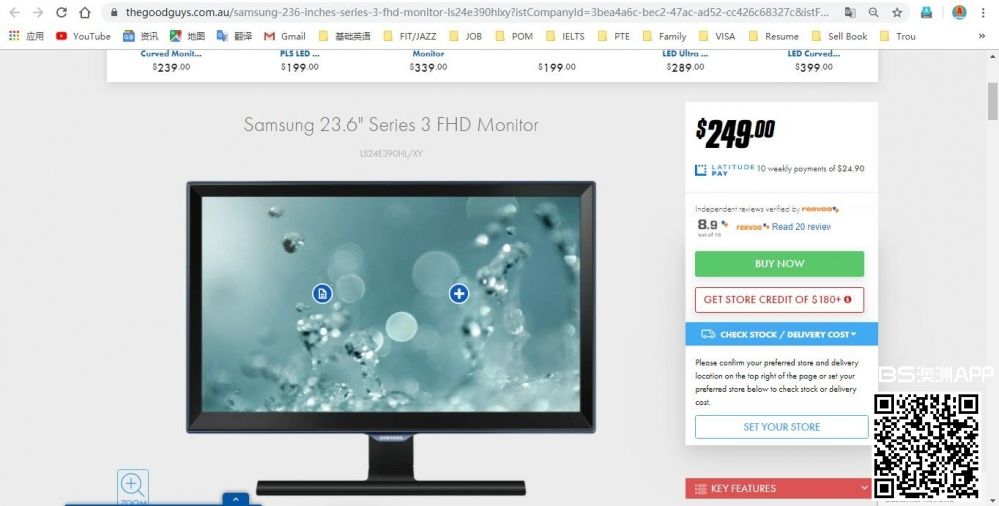Click the page's vertical scrollbar thumb
This screenshot has height=506, width=999.
[993, 101]
